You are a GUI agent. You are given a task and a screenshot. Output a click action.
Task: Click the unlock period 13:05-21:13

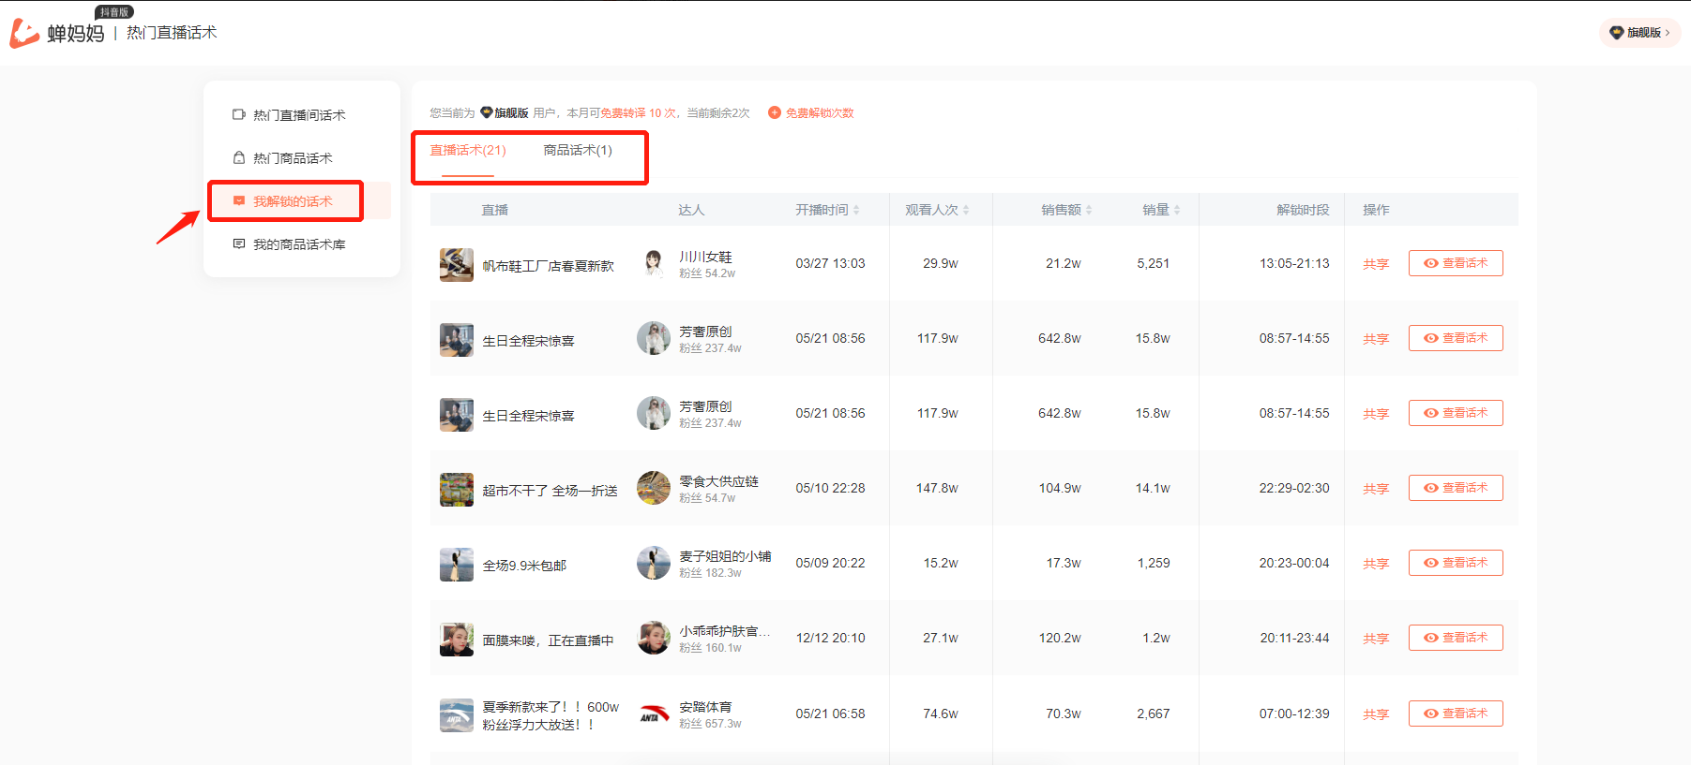(x=1294, y=264)
